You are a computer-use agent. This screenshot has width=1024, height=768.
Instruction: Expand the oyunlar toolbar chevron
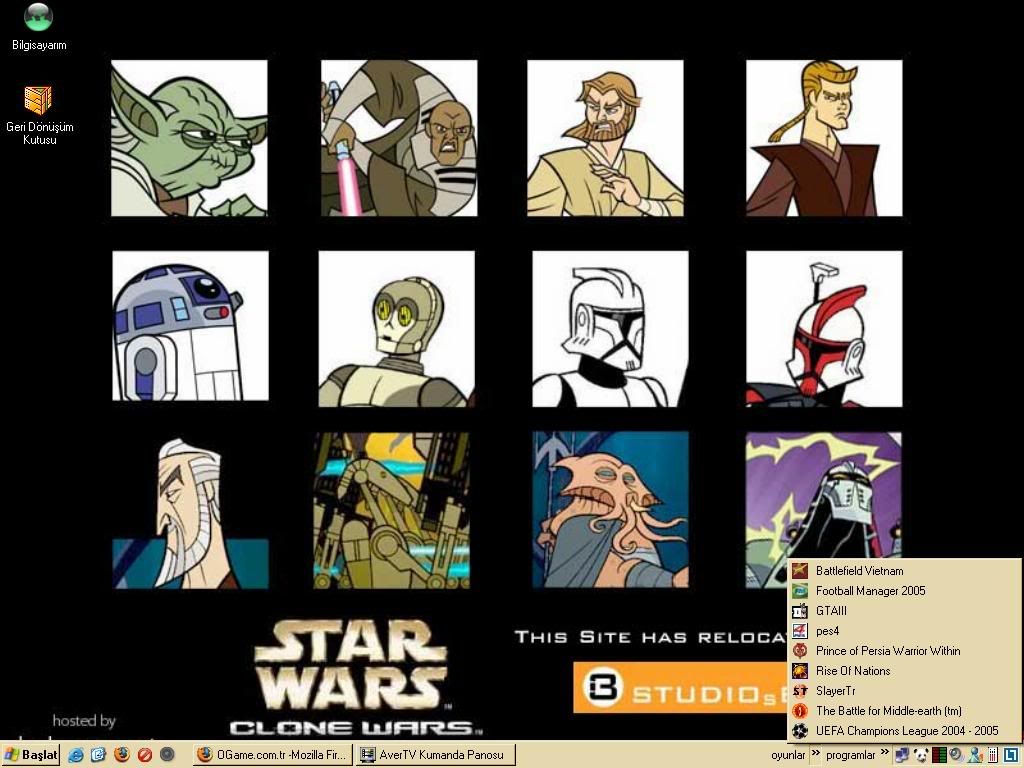pyautogui.click(x=816, y=753)
